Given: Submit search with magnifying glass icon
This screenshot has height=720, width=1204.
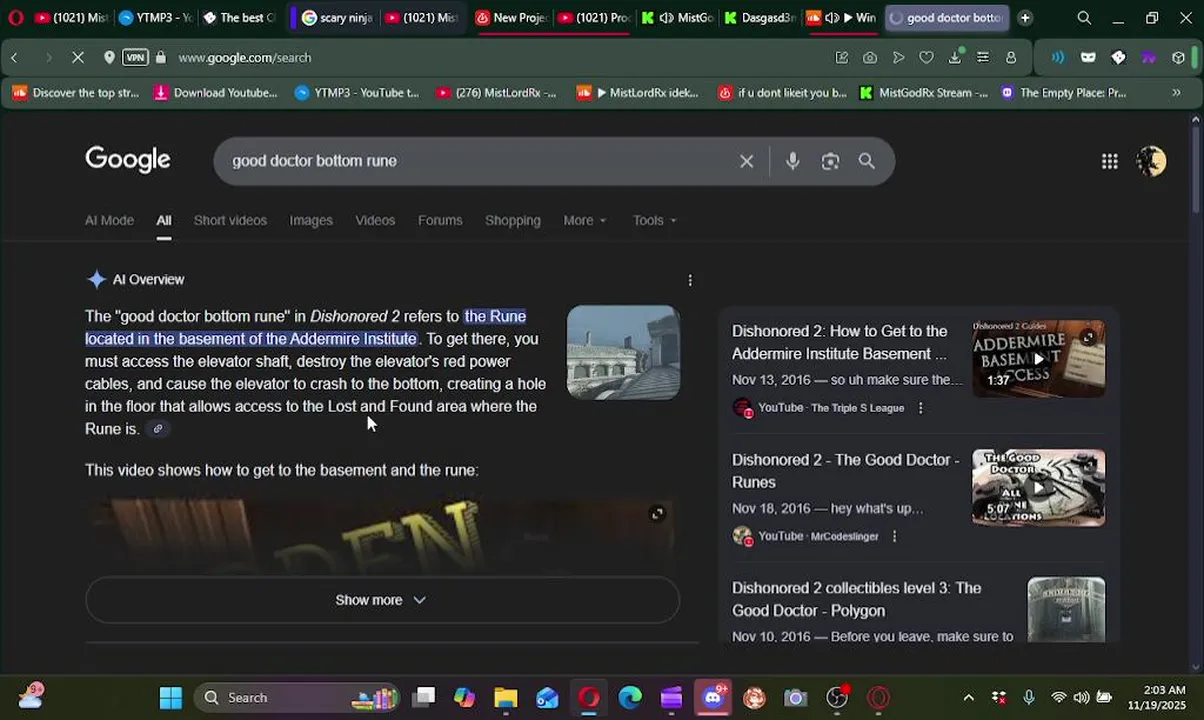Looking at the screenshot, I should [867, 161].
